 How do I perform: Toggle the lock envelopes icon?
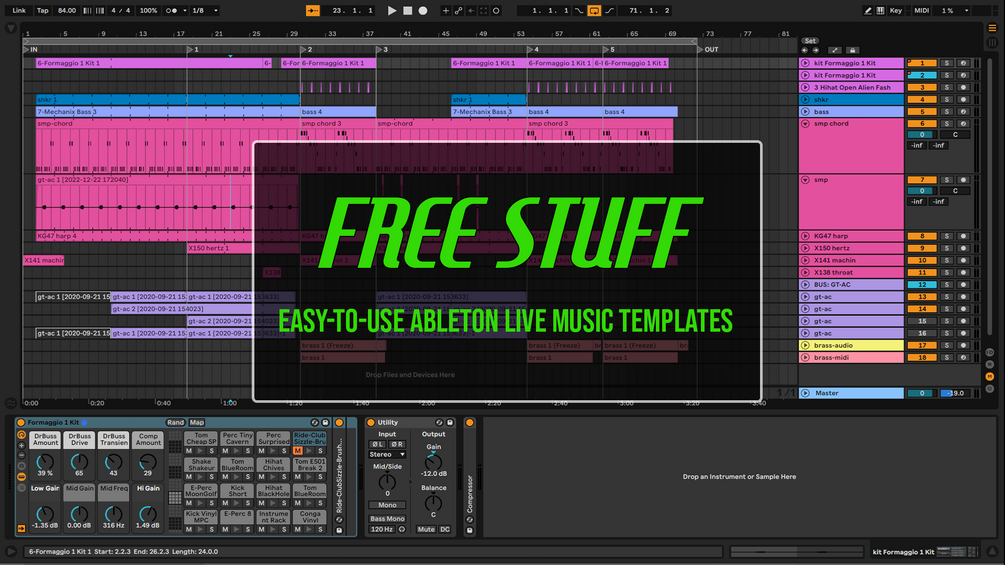click(x=852, y=50)
